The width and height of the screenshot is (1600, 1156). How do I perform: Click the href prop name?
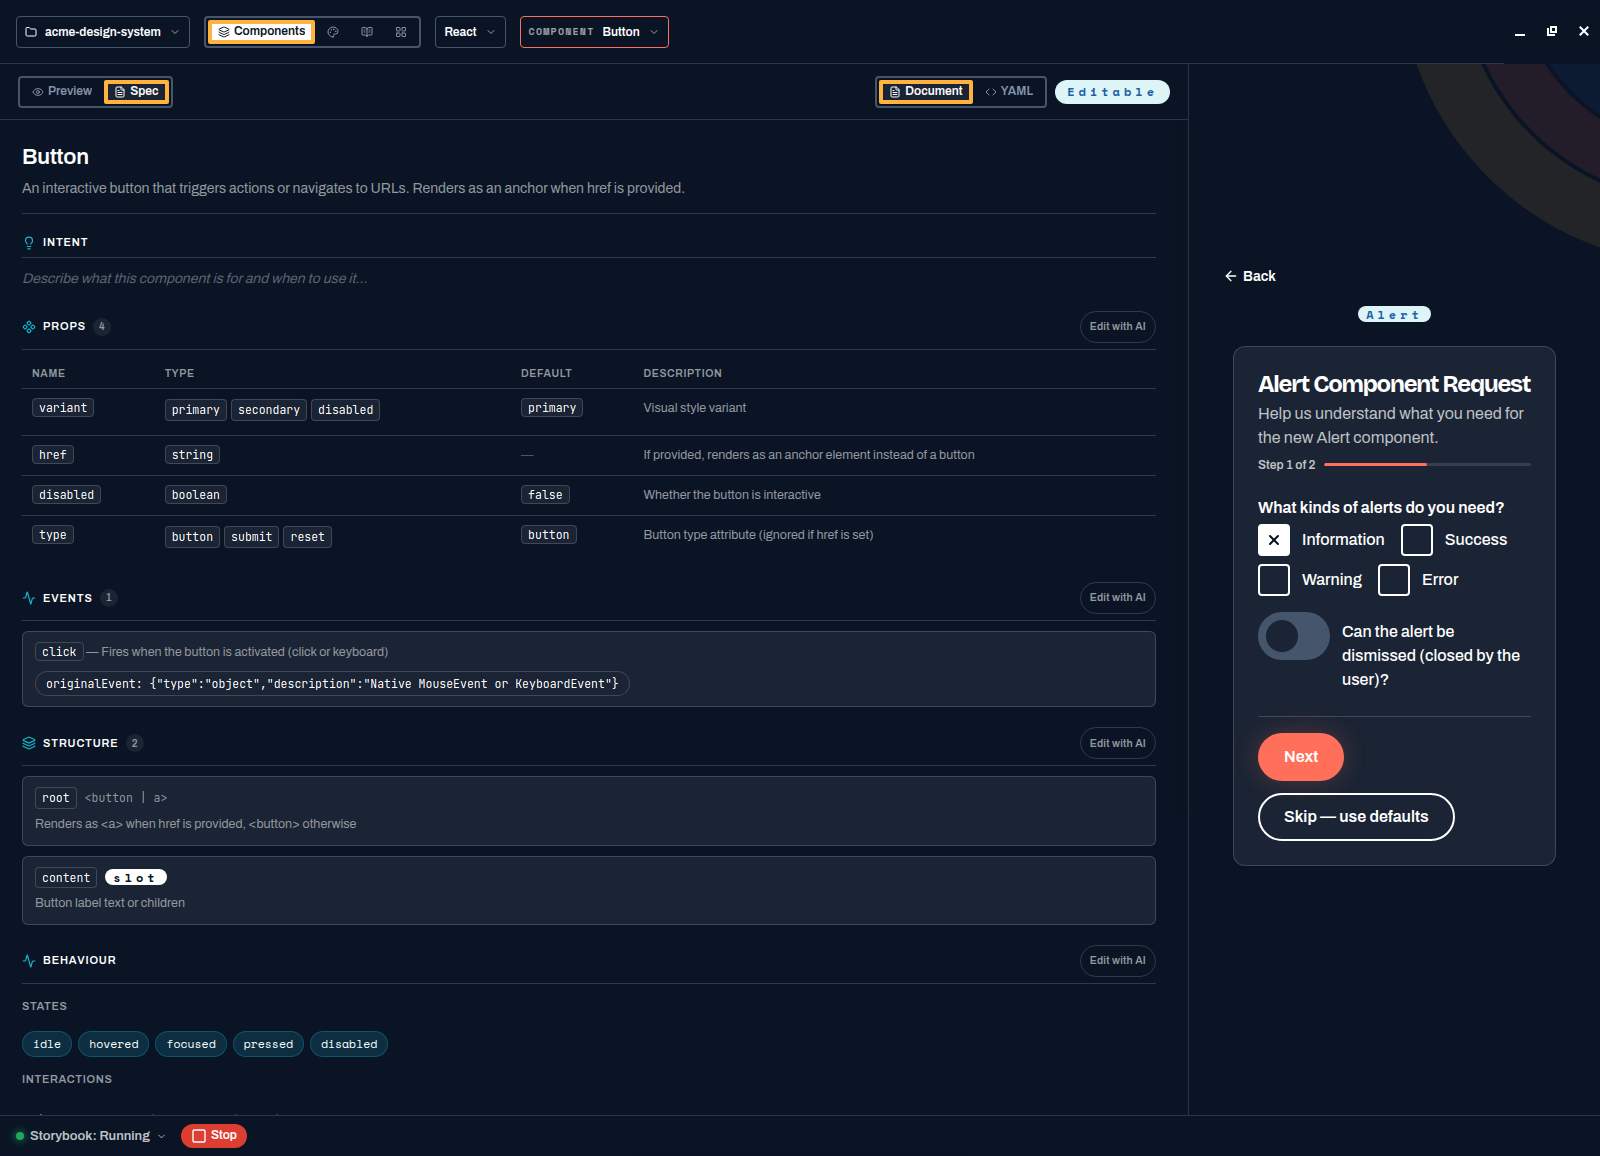coord(53,455)
